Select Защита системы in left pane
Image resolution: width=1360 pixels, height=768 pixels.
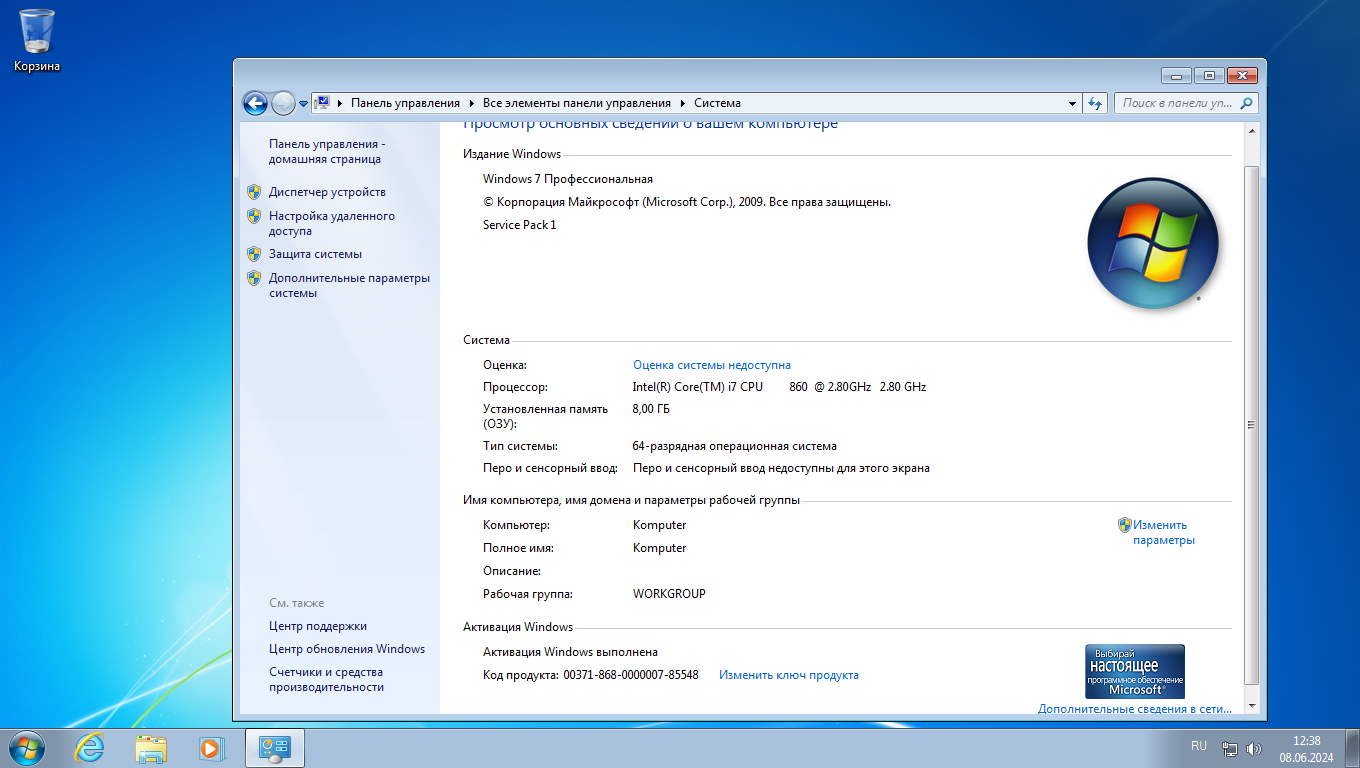click(315, 254)
